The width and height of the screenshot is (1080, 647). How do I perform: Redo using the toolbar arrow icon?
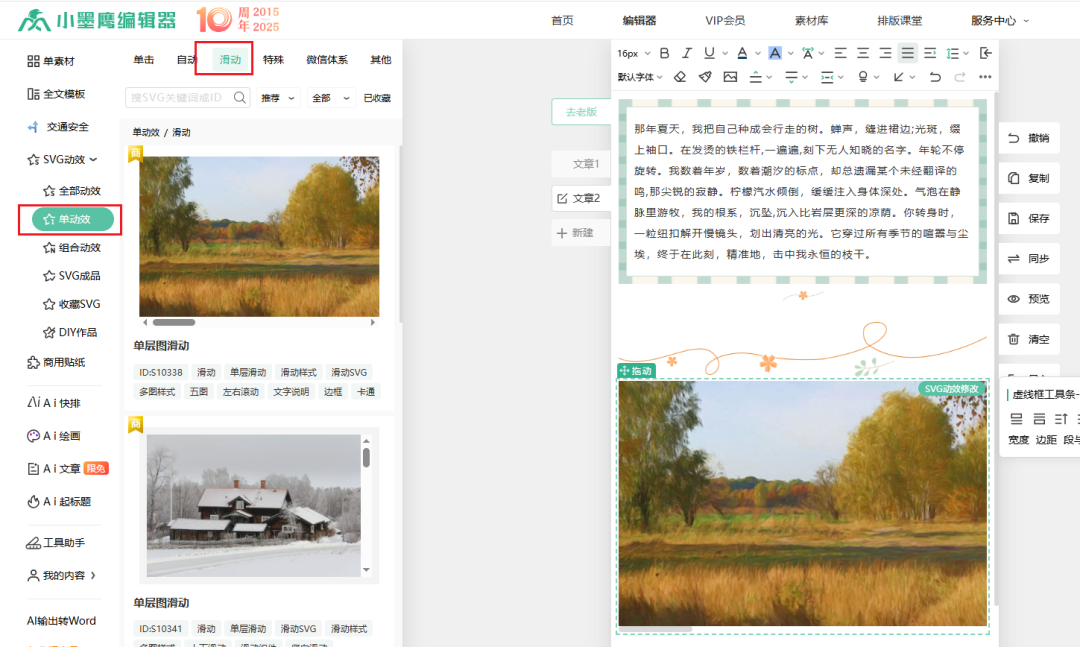[x=959, y=76]
